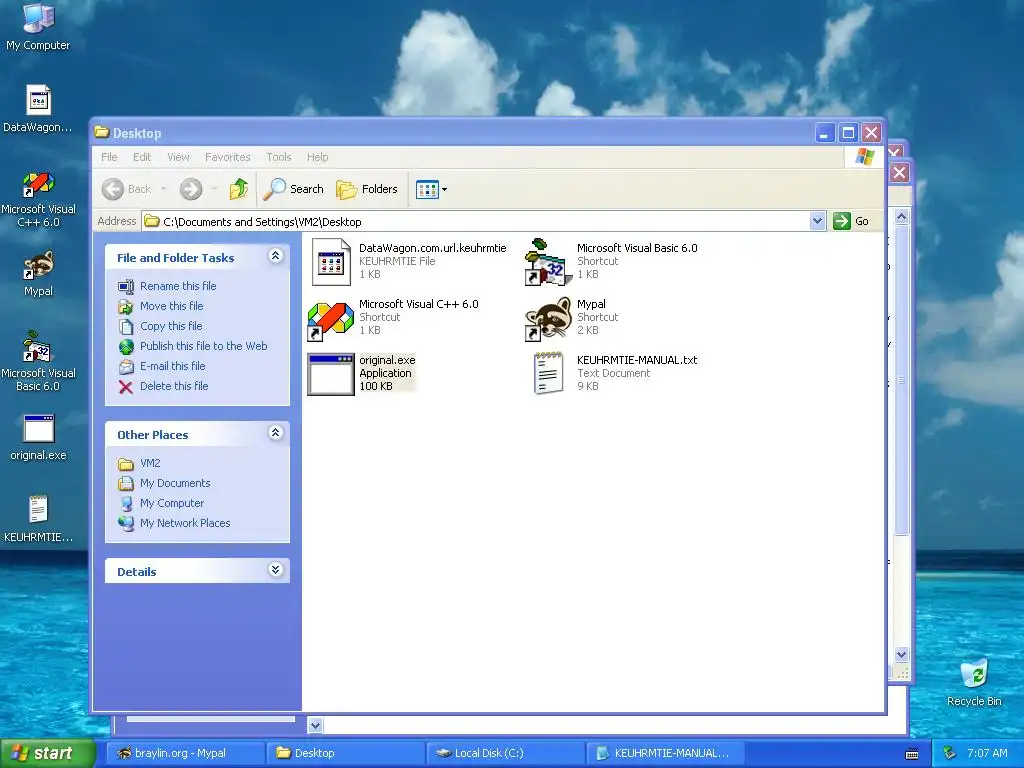
Task: Open the Search toolbar button
Action: pyautogui.click(x=293, y=189)
